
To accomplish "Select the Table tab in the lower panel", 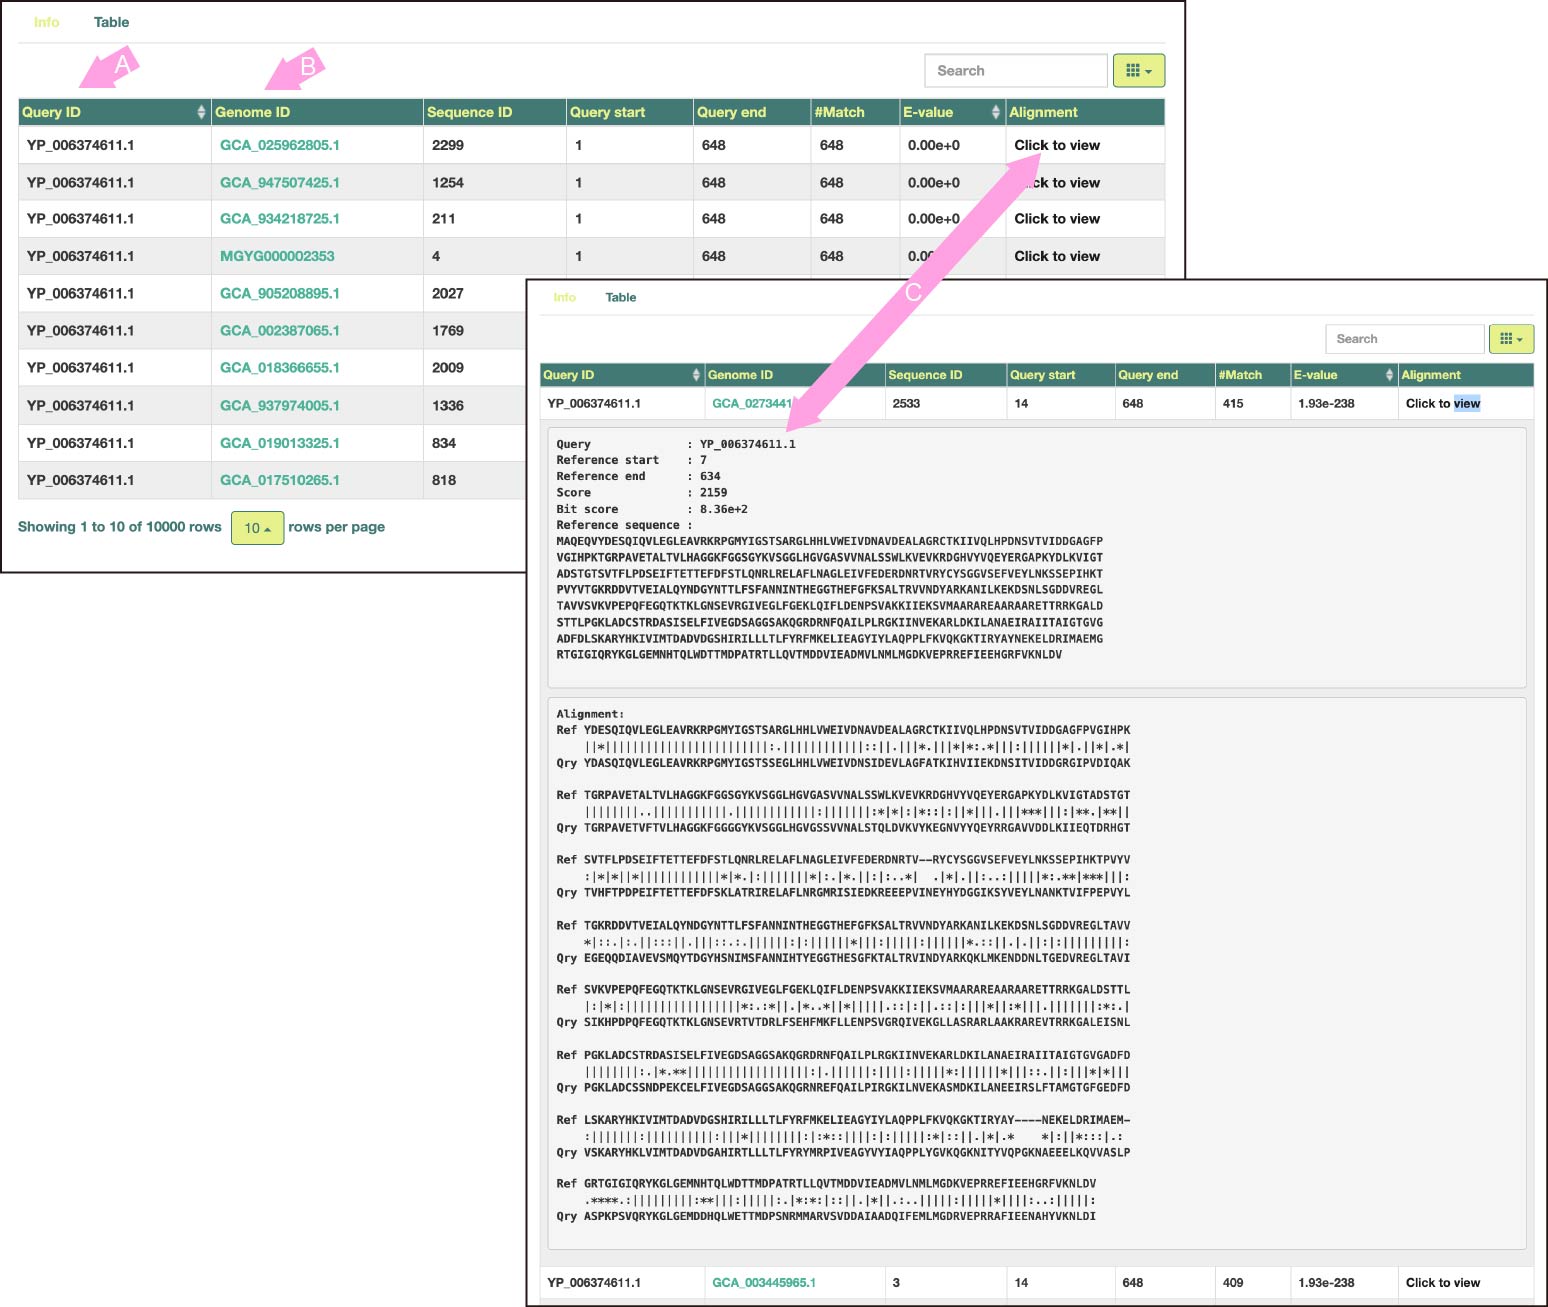I will click(621, 297).
